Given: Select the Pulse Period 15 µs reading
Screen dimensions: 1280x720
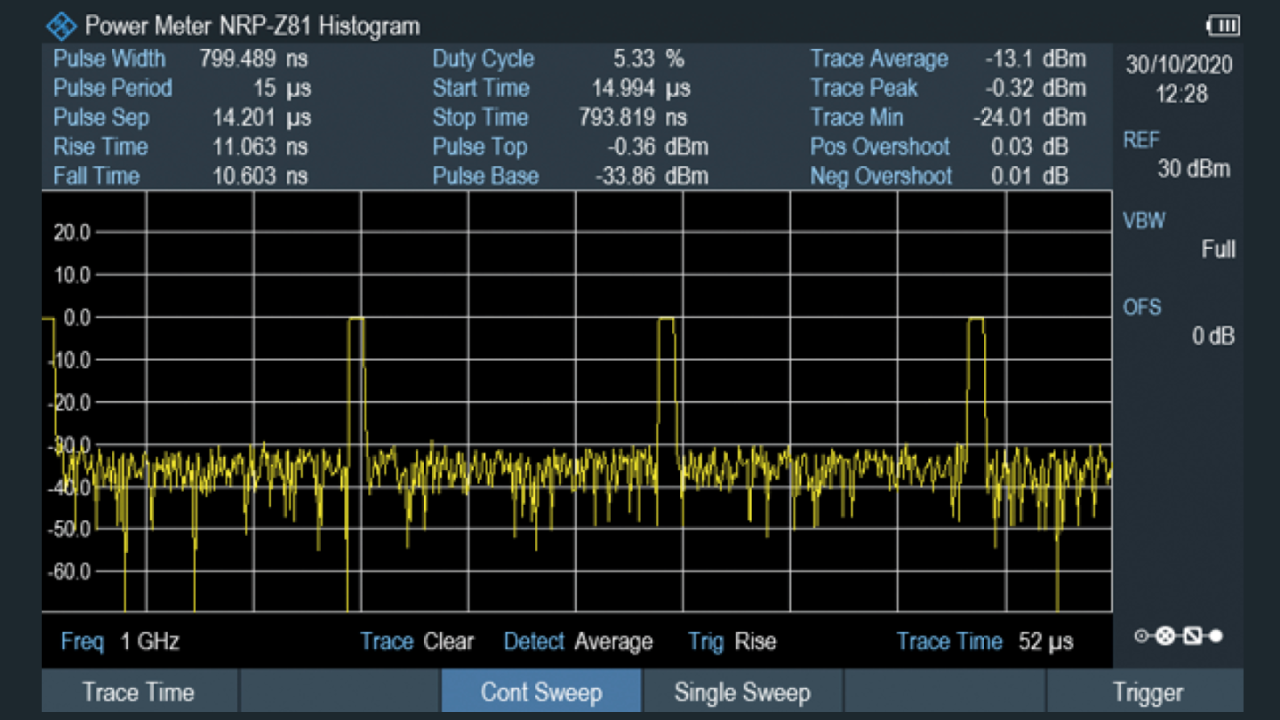Looking at the screenshot, I should pyautogui.click(x=181, y=88).
